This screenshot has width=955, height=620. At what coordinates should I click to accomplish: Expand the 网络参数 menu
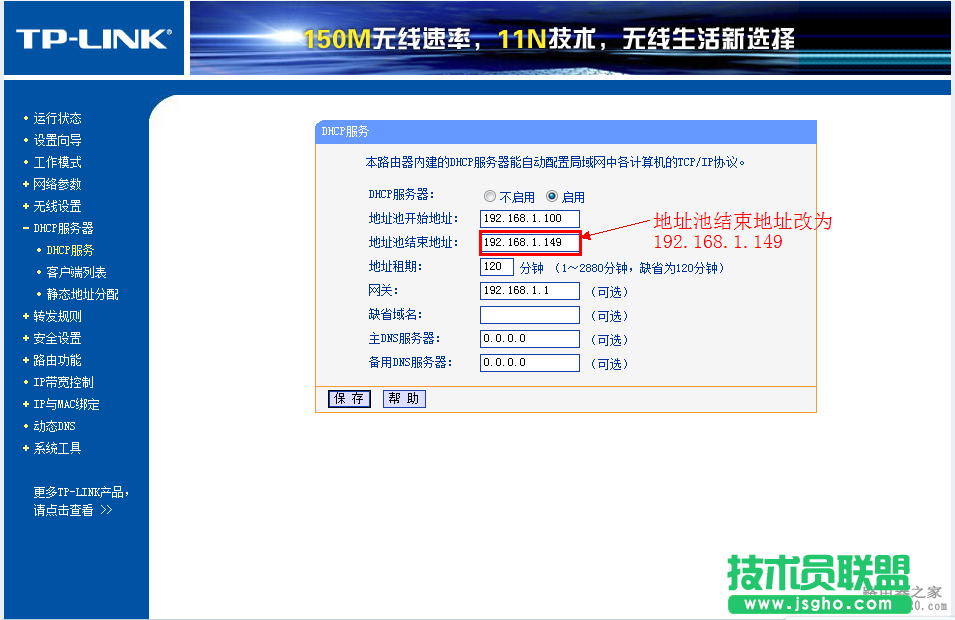(57, 184)
